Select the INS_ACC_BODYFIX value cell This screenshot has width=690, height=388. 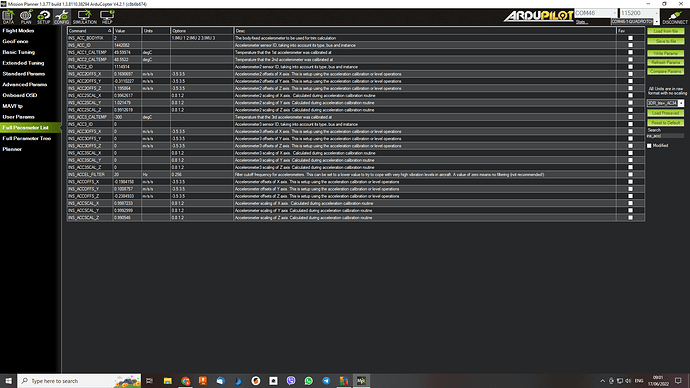(127, 38)
